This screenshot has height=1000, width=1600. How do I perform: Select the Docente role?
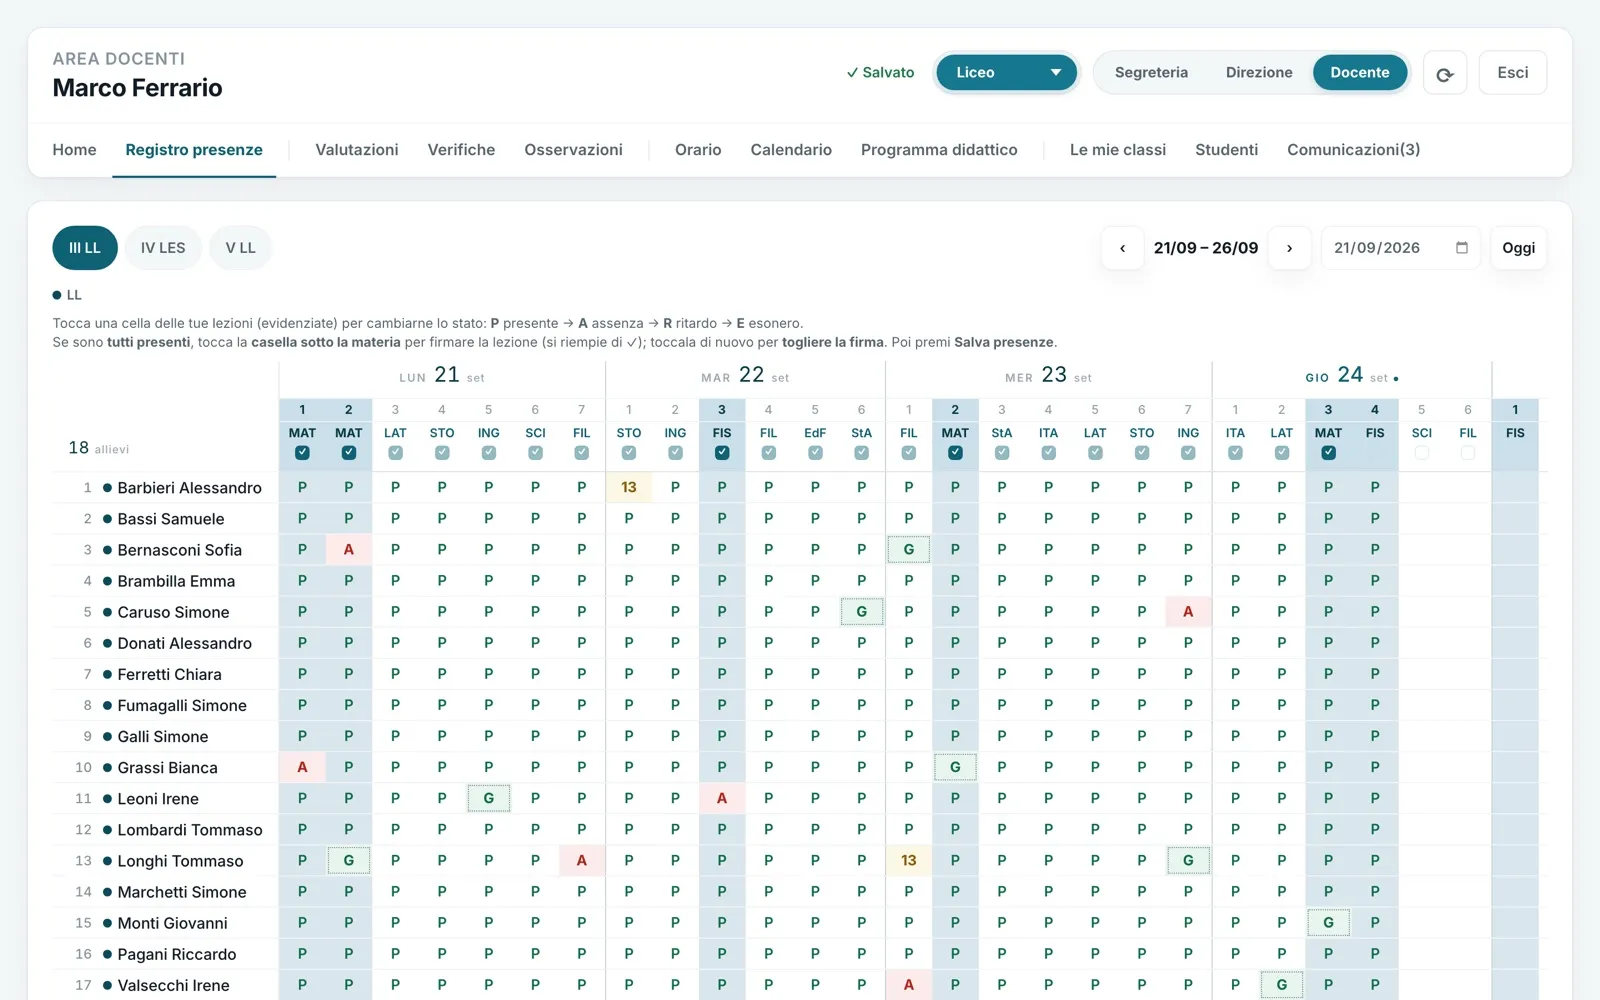pos(1360,72)
